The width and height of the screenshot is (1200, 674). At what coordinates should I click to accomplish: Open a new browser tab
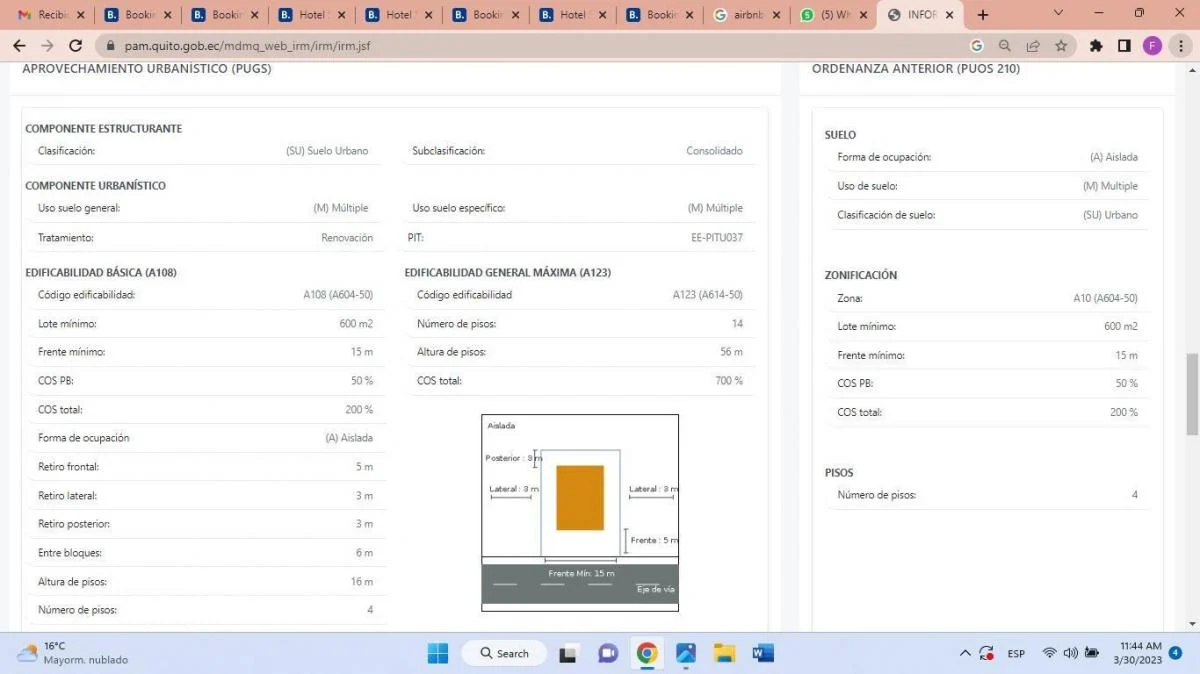coord(983,15)
